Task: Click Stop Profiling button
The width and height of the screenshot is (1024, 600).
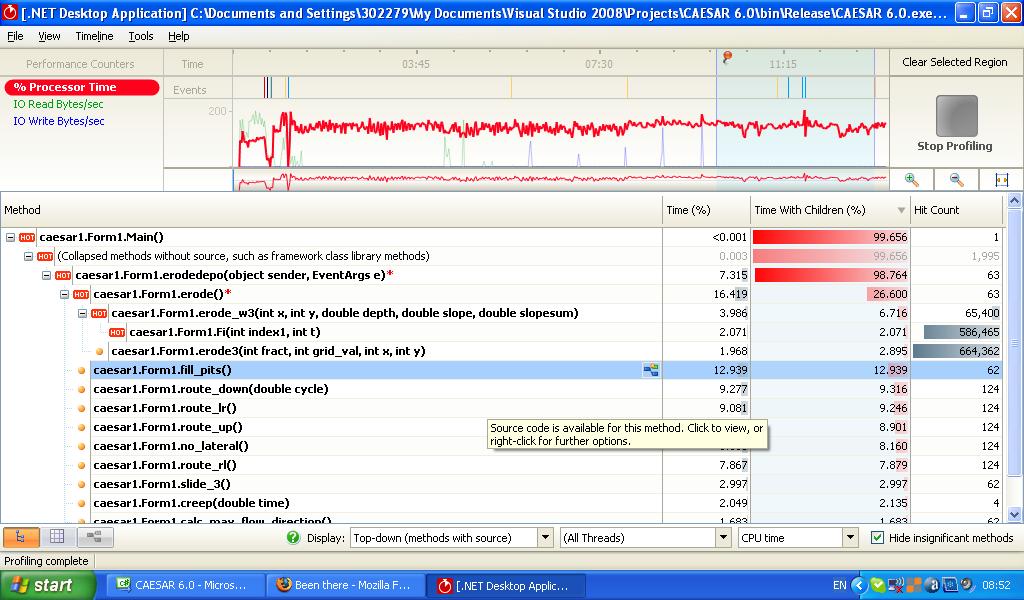Action: pyautogui.click(x=956, y=123)
